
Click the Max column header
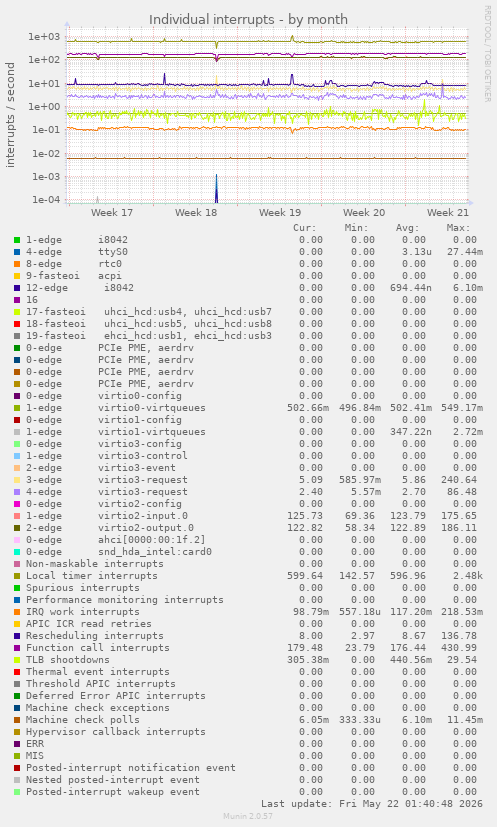[x=458, y=228]
